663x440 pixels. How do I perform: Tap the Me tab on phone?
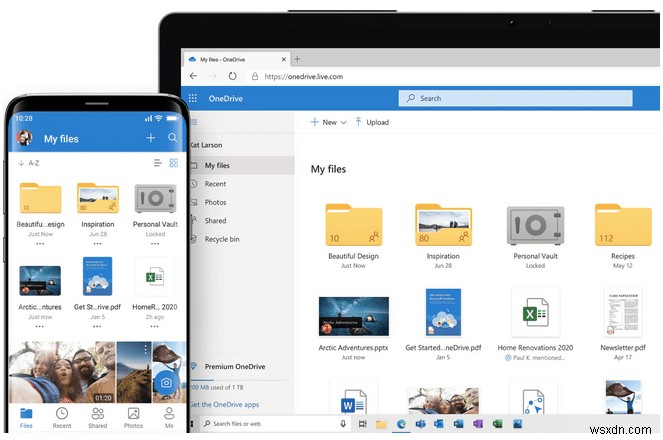[x=169, y=418]
